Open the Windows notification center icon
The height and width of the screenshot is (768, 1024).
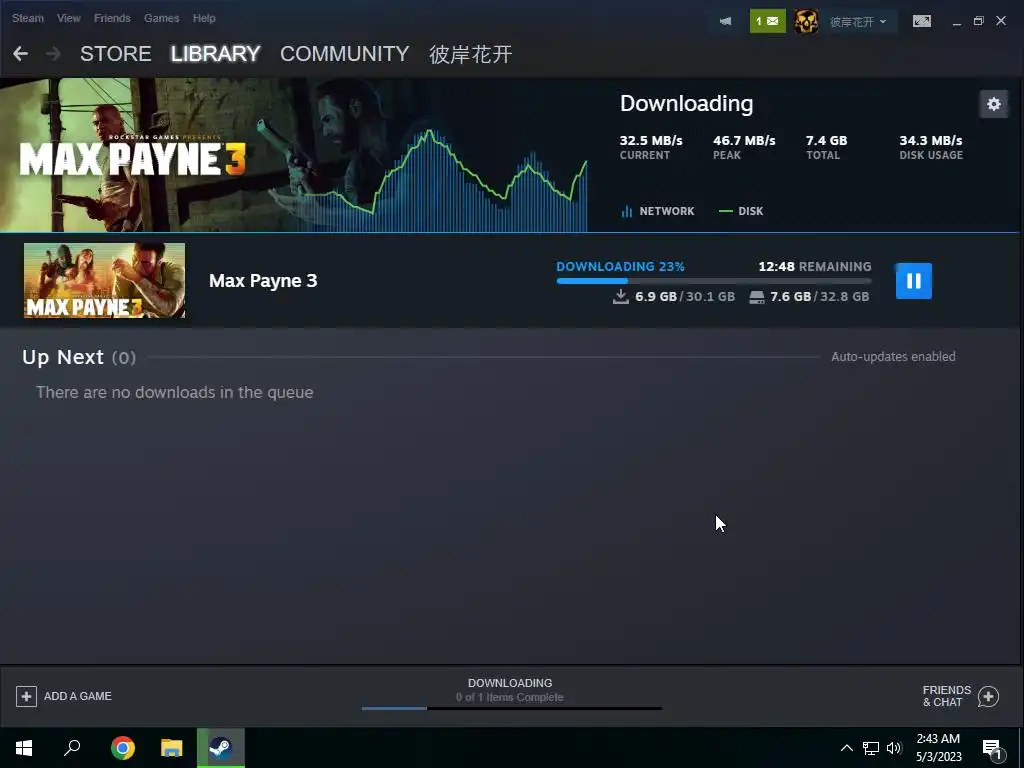992,750
